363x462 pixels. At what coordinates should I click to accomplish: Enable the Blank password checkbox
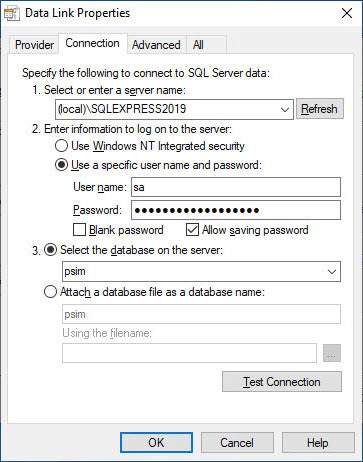79,230
